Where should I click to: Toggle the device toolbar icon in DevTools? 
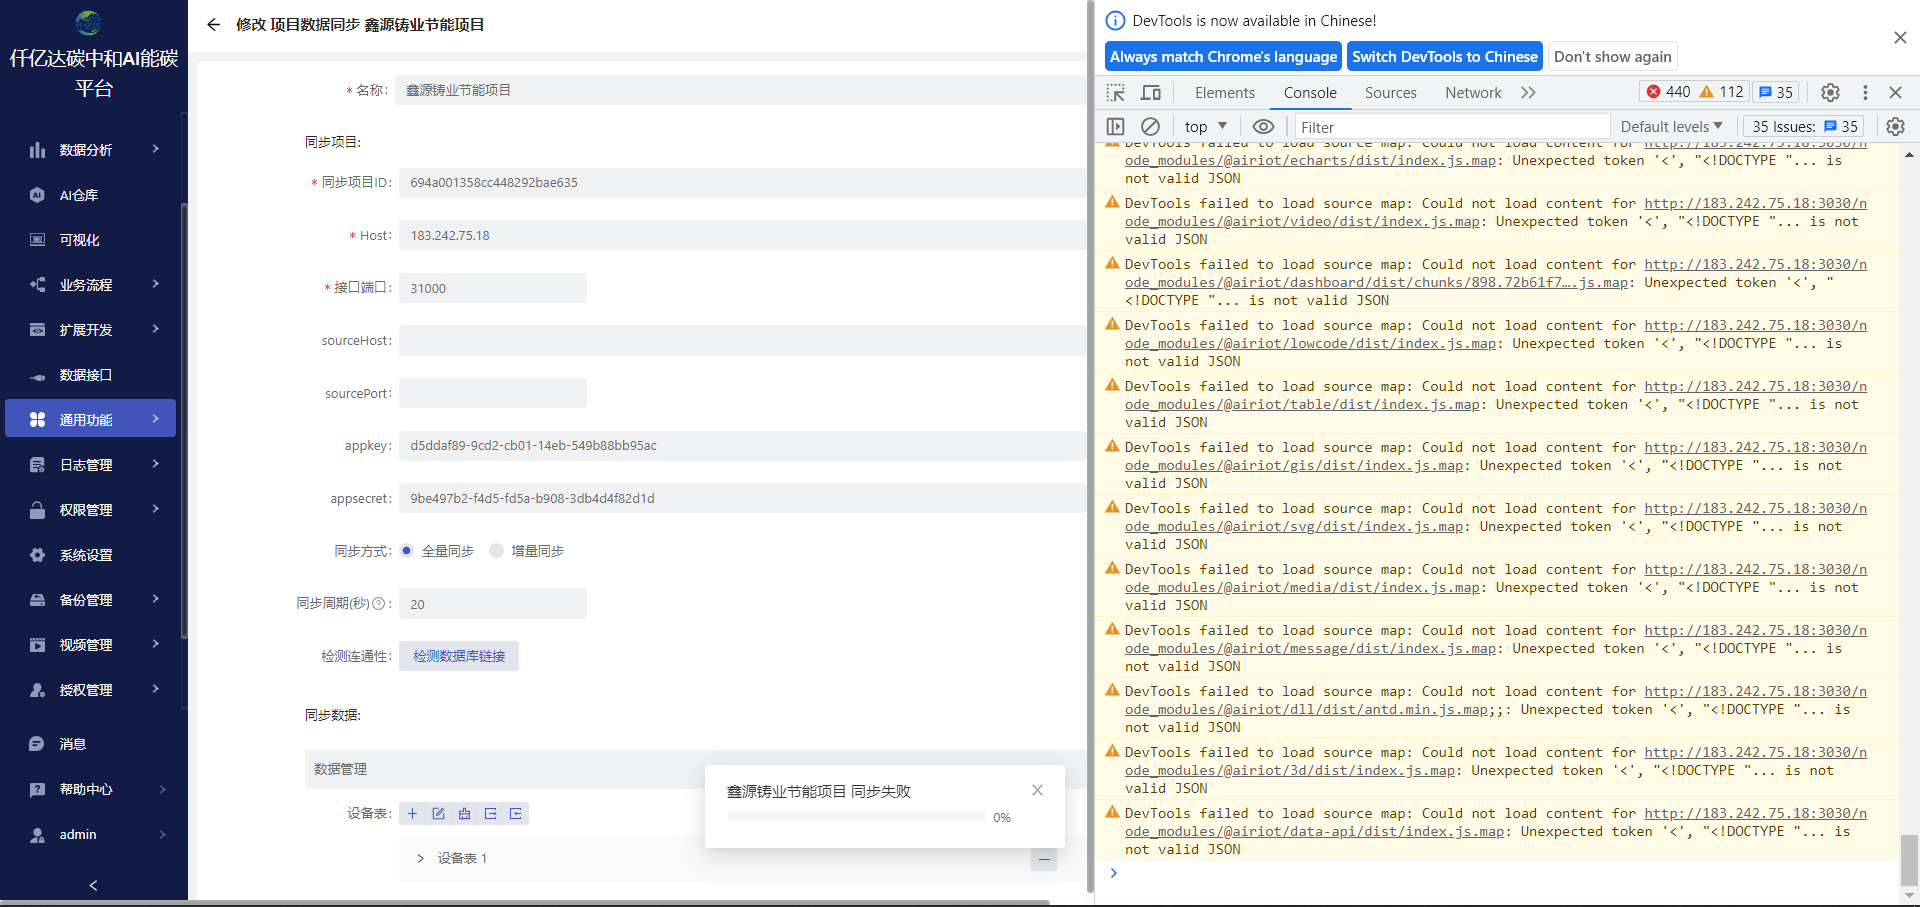tap(1151, 93)
